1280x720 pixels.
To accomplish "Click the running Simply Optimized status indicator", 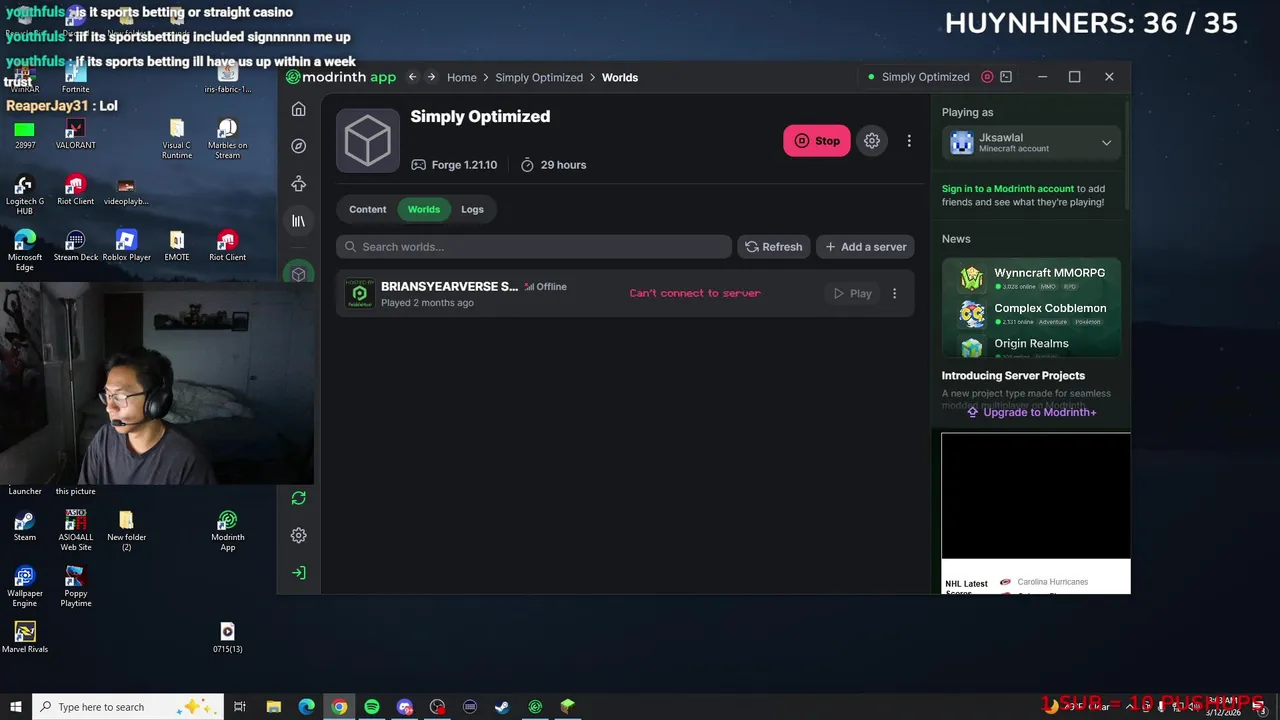I will 919,77.
